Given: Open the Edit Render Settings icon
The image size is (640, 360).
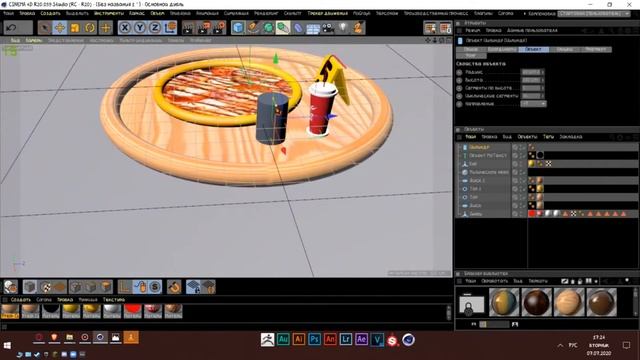Looking at the screenshot, I should tap(219, 28).
